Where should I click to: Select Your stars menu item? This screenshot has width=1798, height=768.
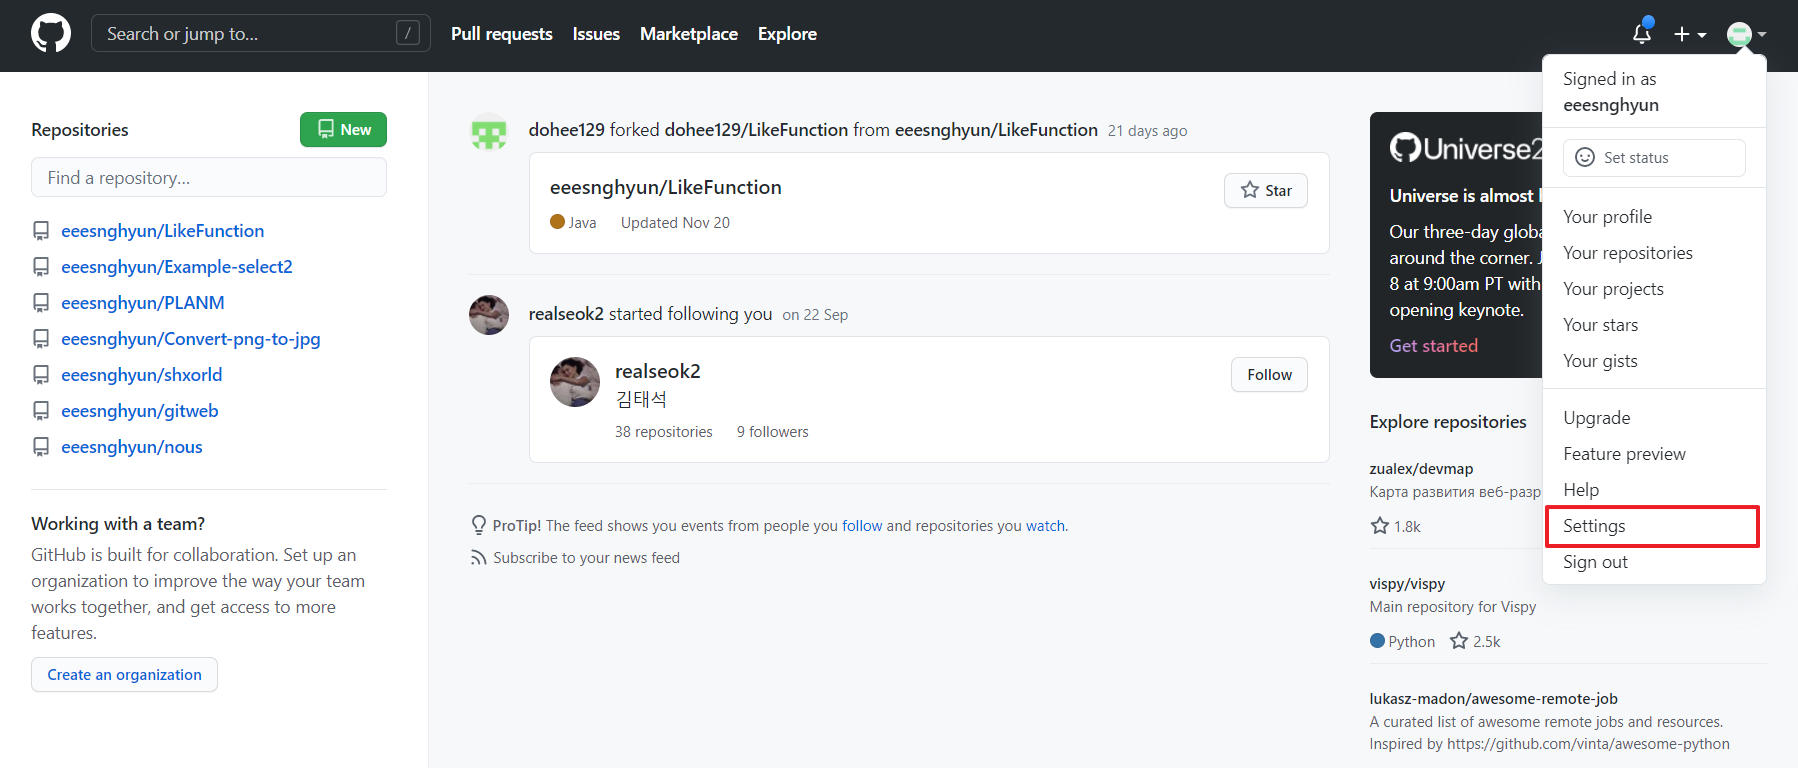click(1654, 325)
